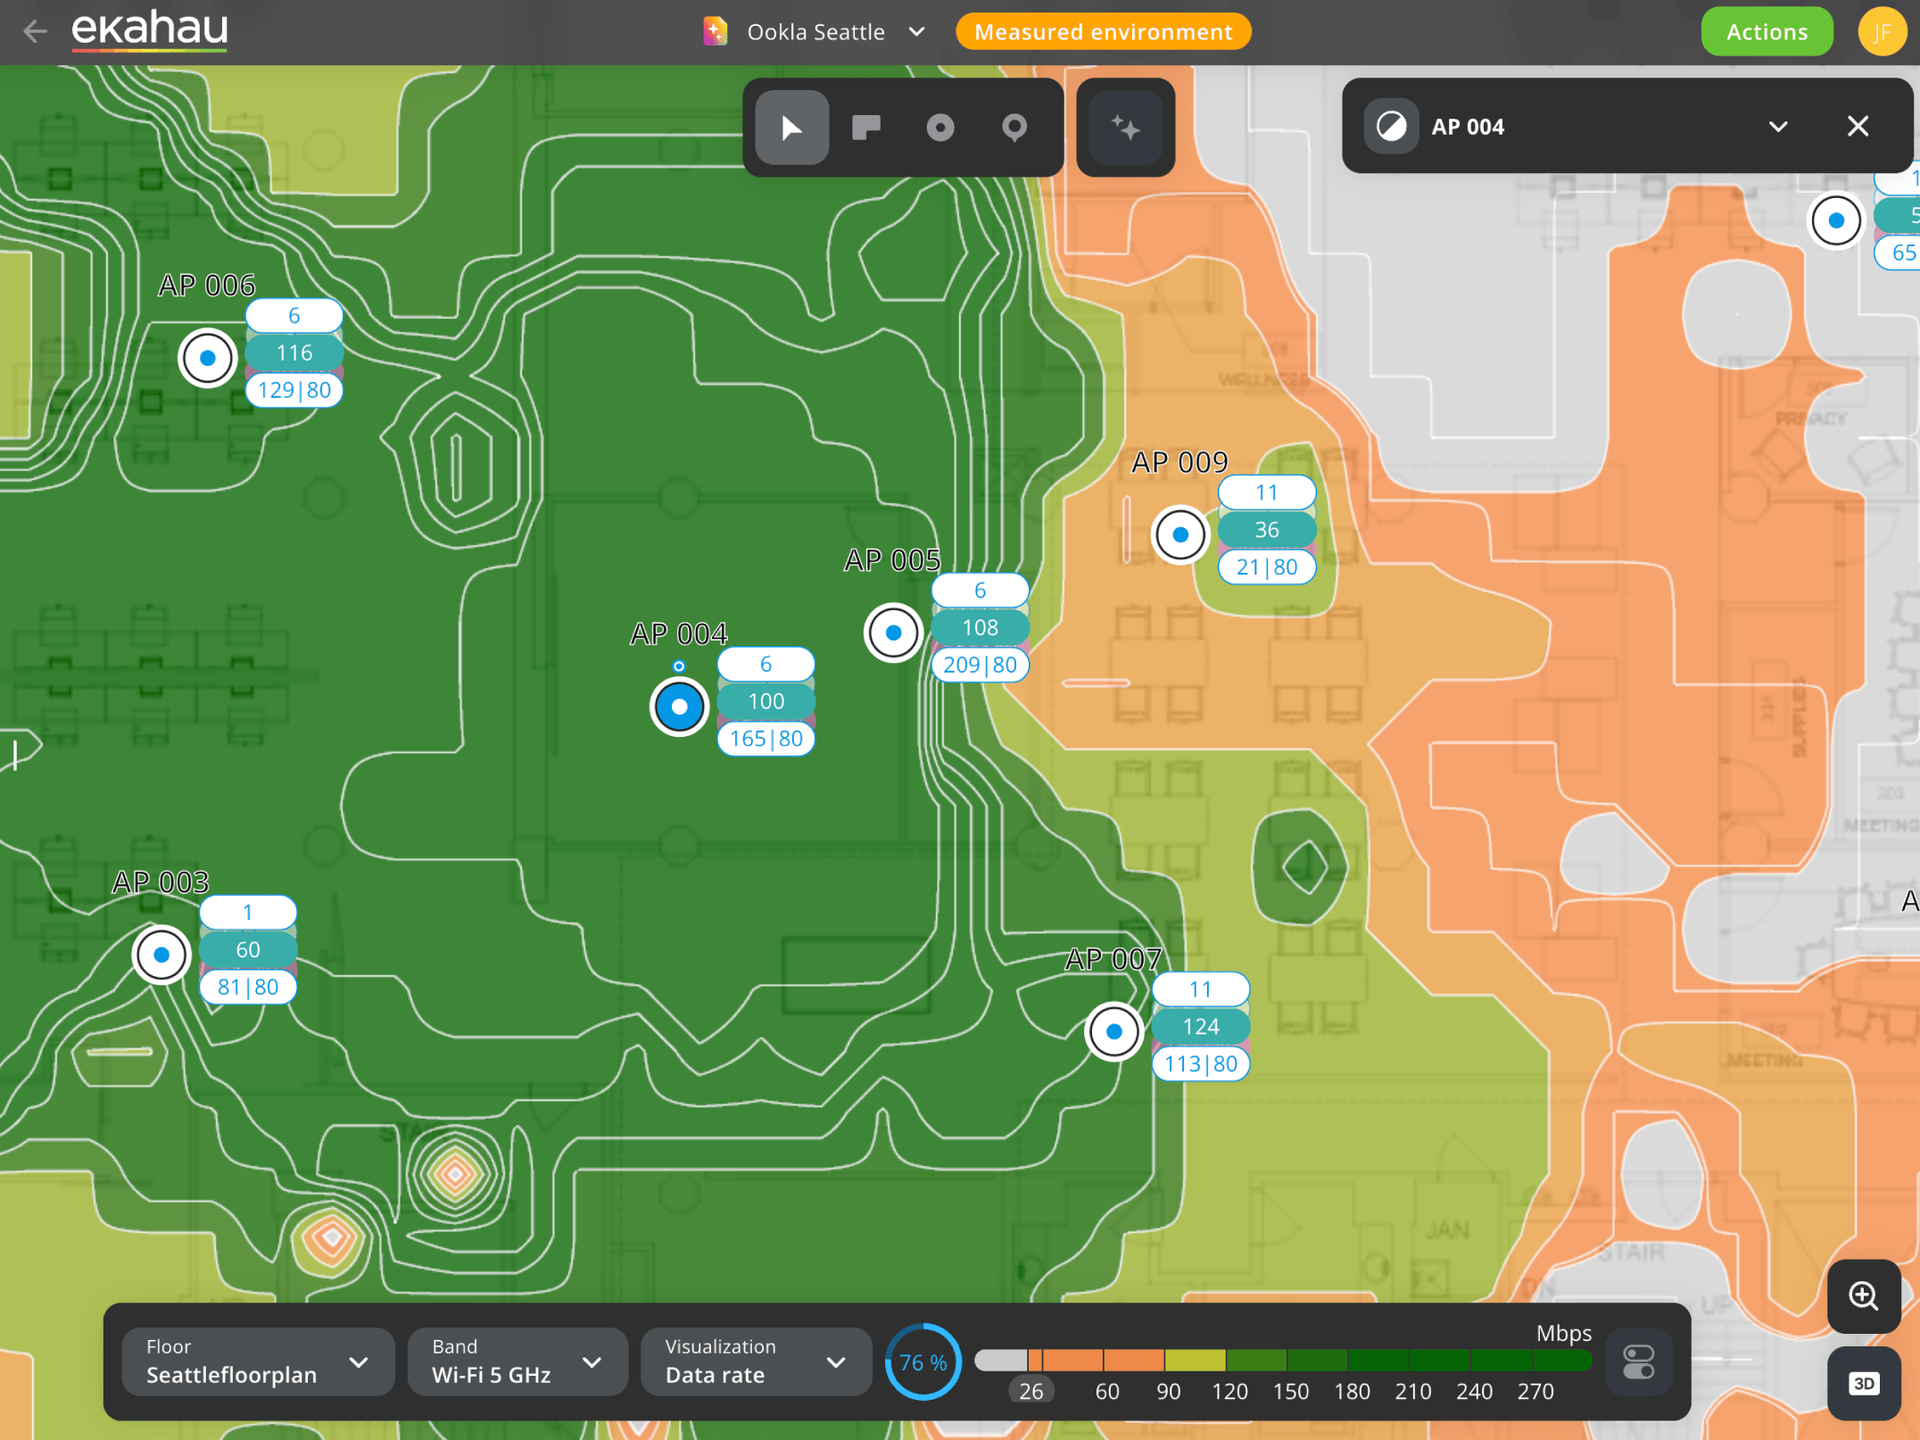
Task: Select the location pin tool in the toolbar
Action: pyautogui.click(x=1013, y=127)
